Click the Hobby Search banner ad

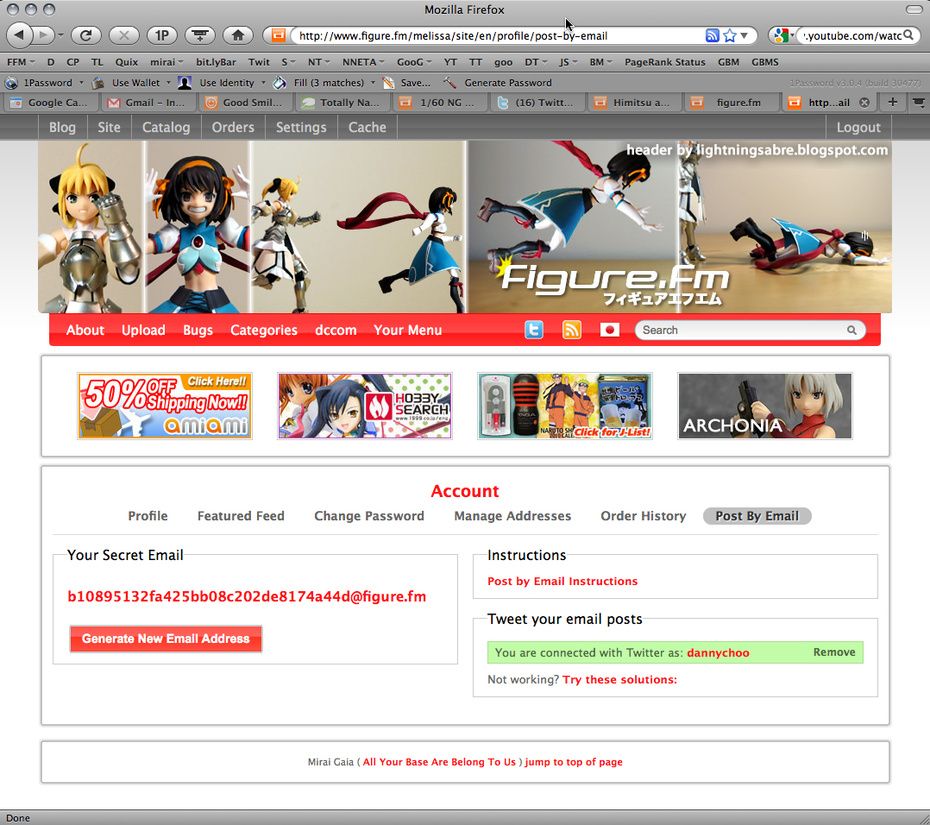tap(365, 406)
